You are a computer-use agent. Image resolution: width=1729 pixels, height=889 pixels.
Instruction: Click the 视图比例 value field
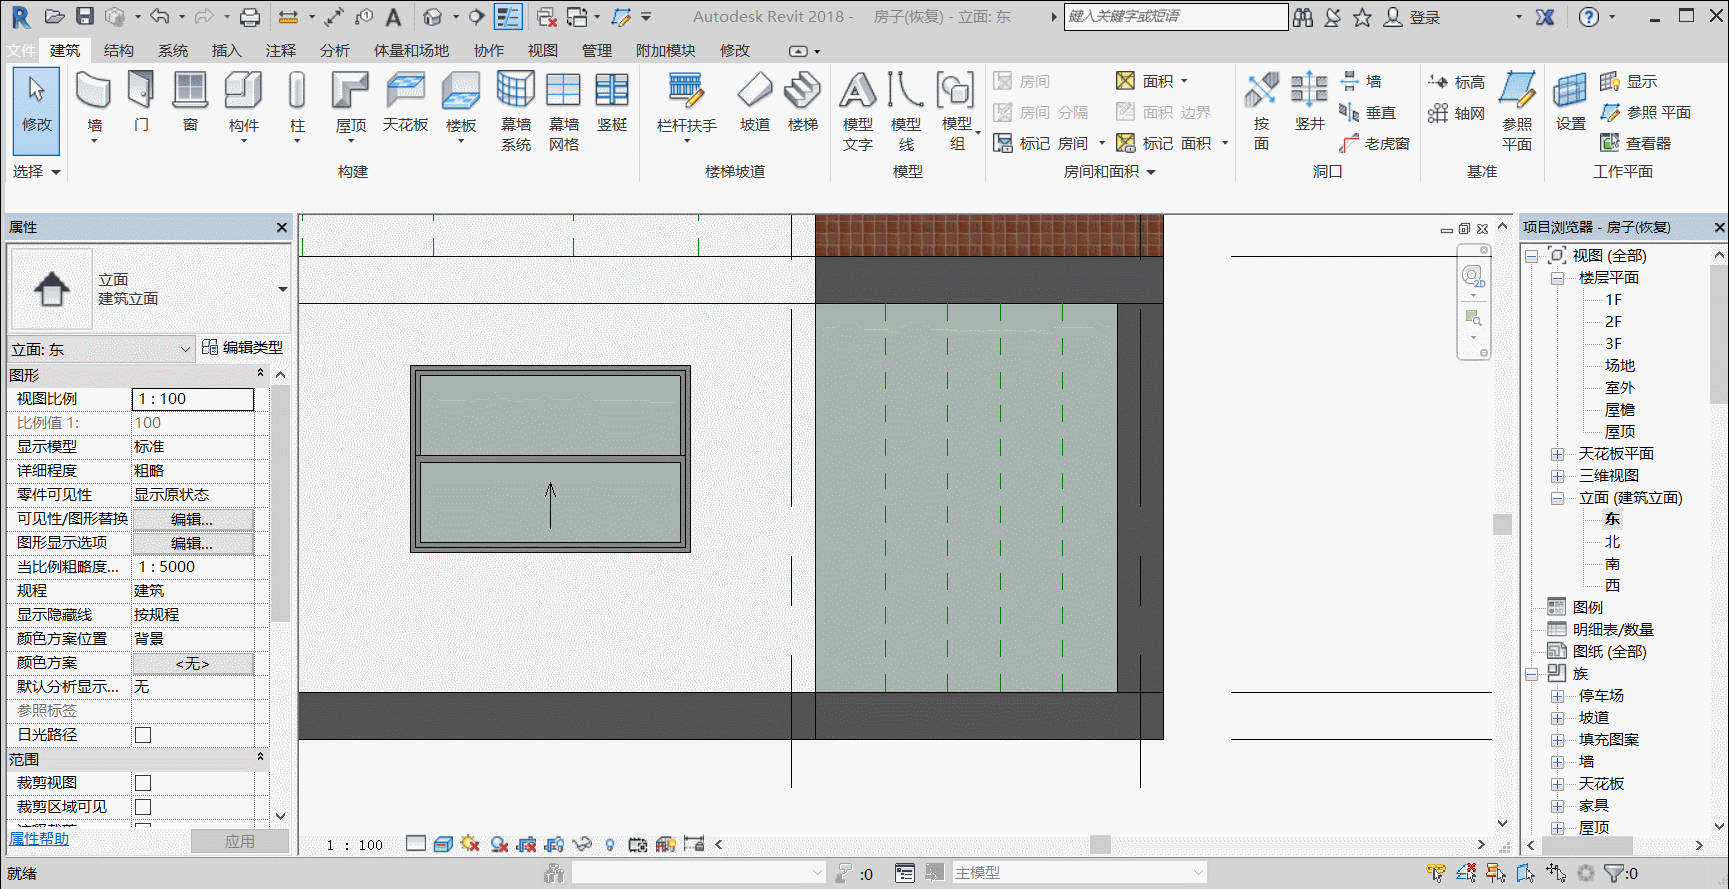click(x=193, y=399)
